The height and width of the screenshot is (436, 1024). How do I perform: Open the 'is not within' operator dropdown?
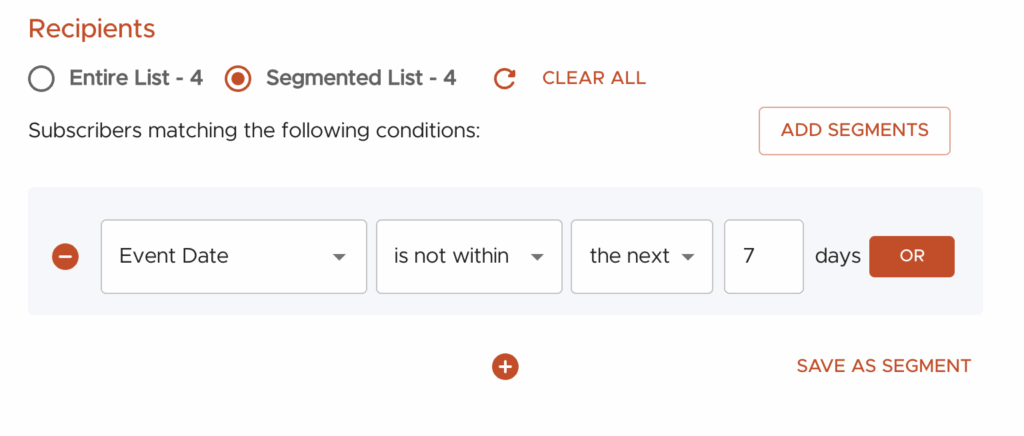(x=468, y=257)
